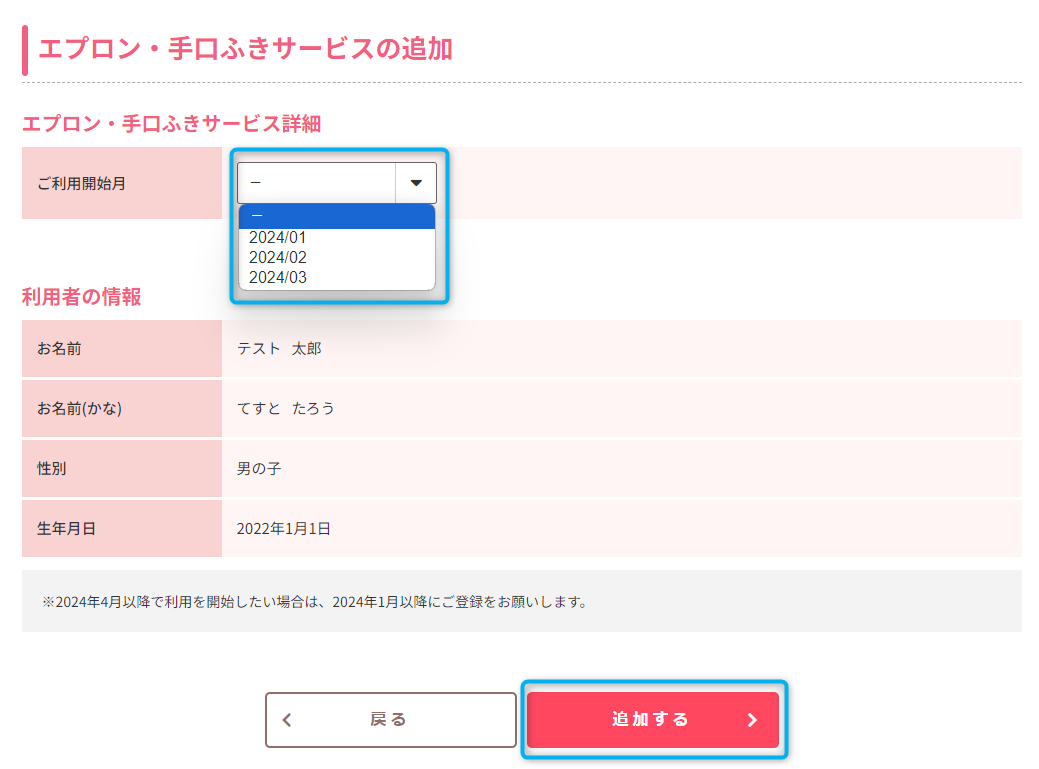Click the right chevron on the 追加する button
The height and width of the screenshot is (769, 1039).
pyautogui.click(x=752, y=720)
